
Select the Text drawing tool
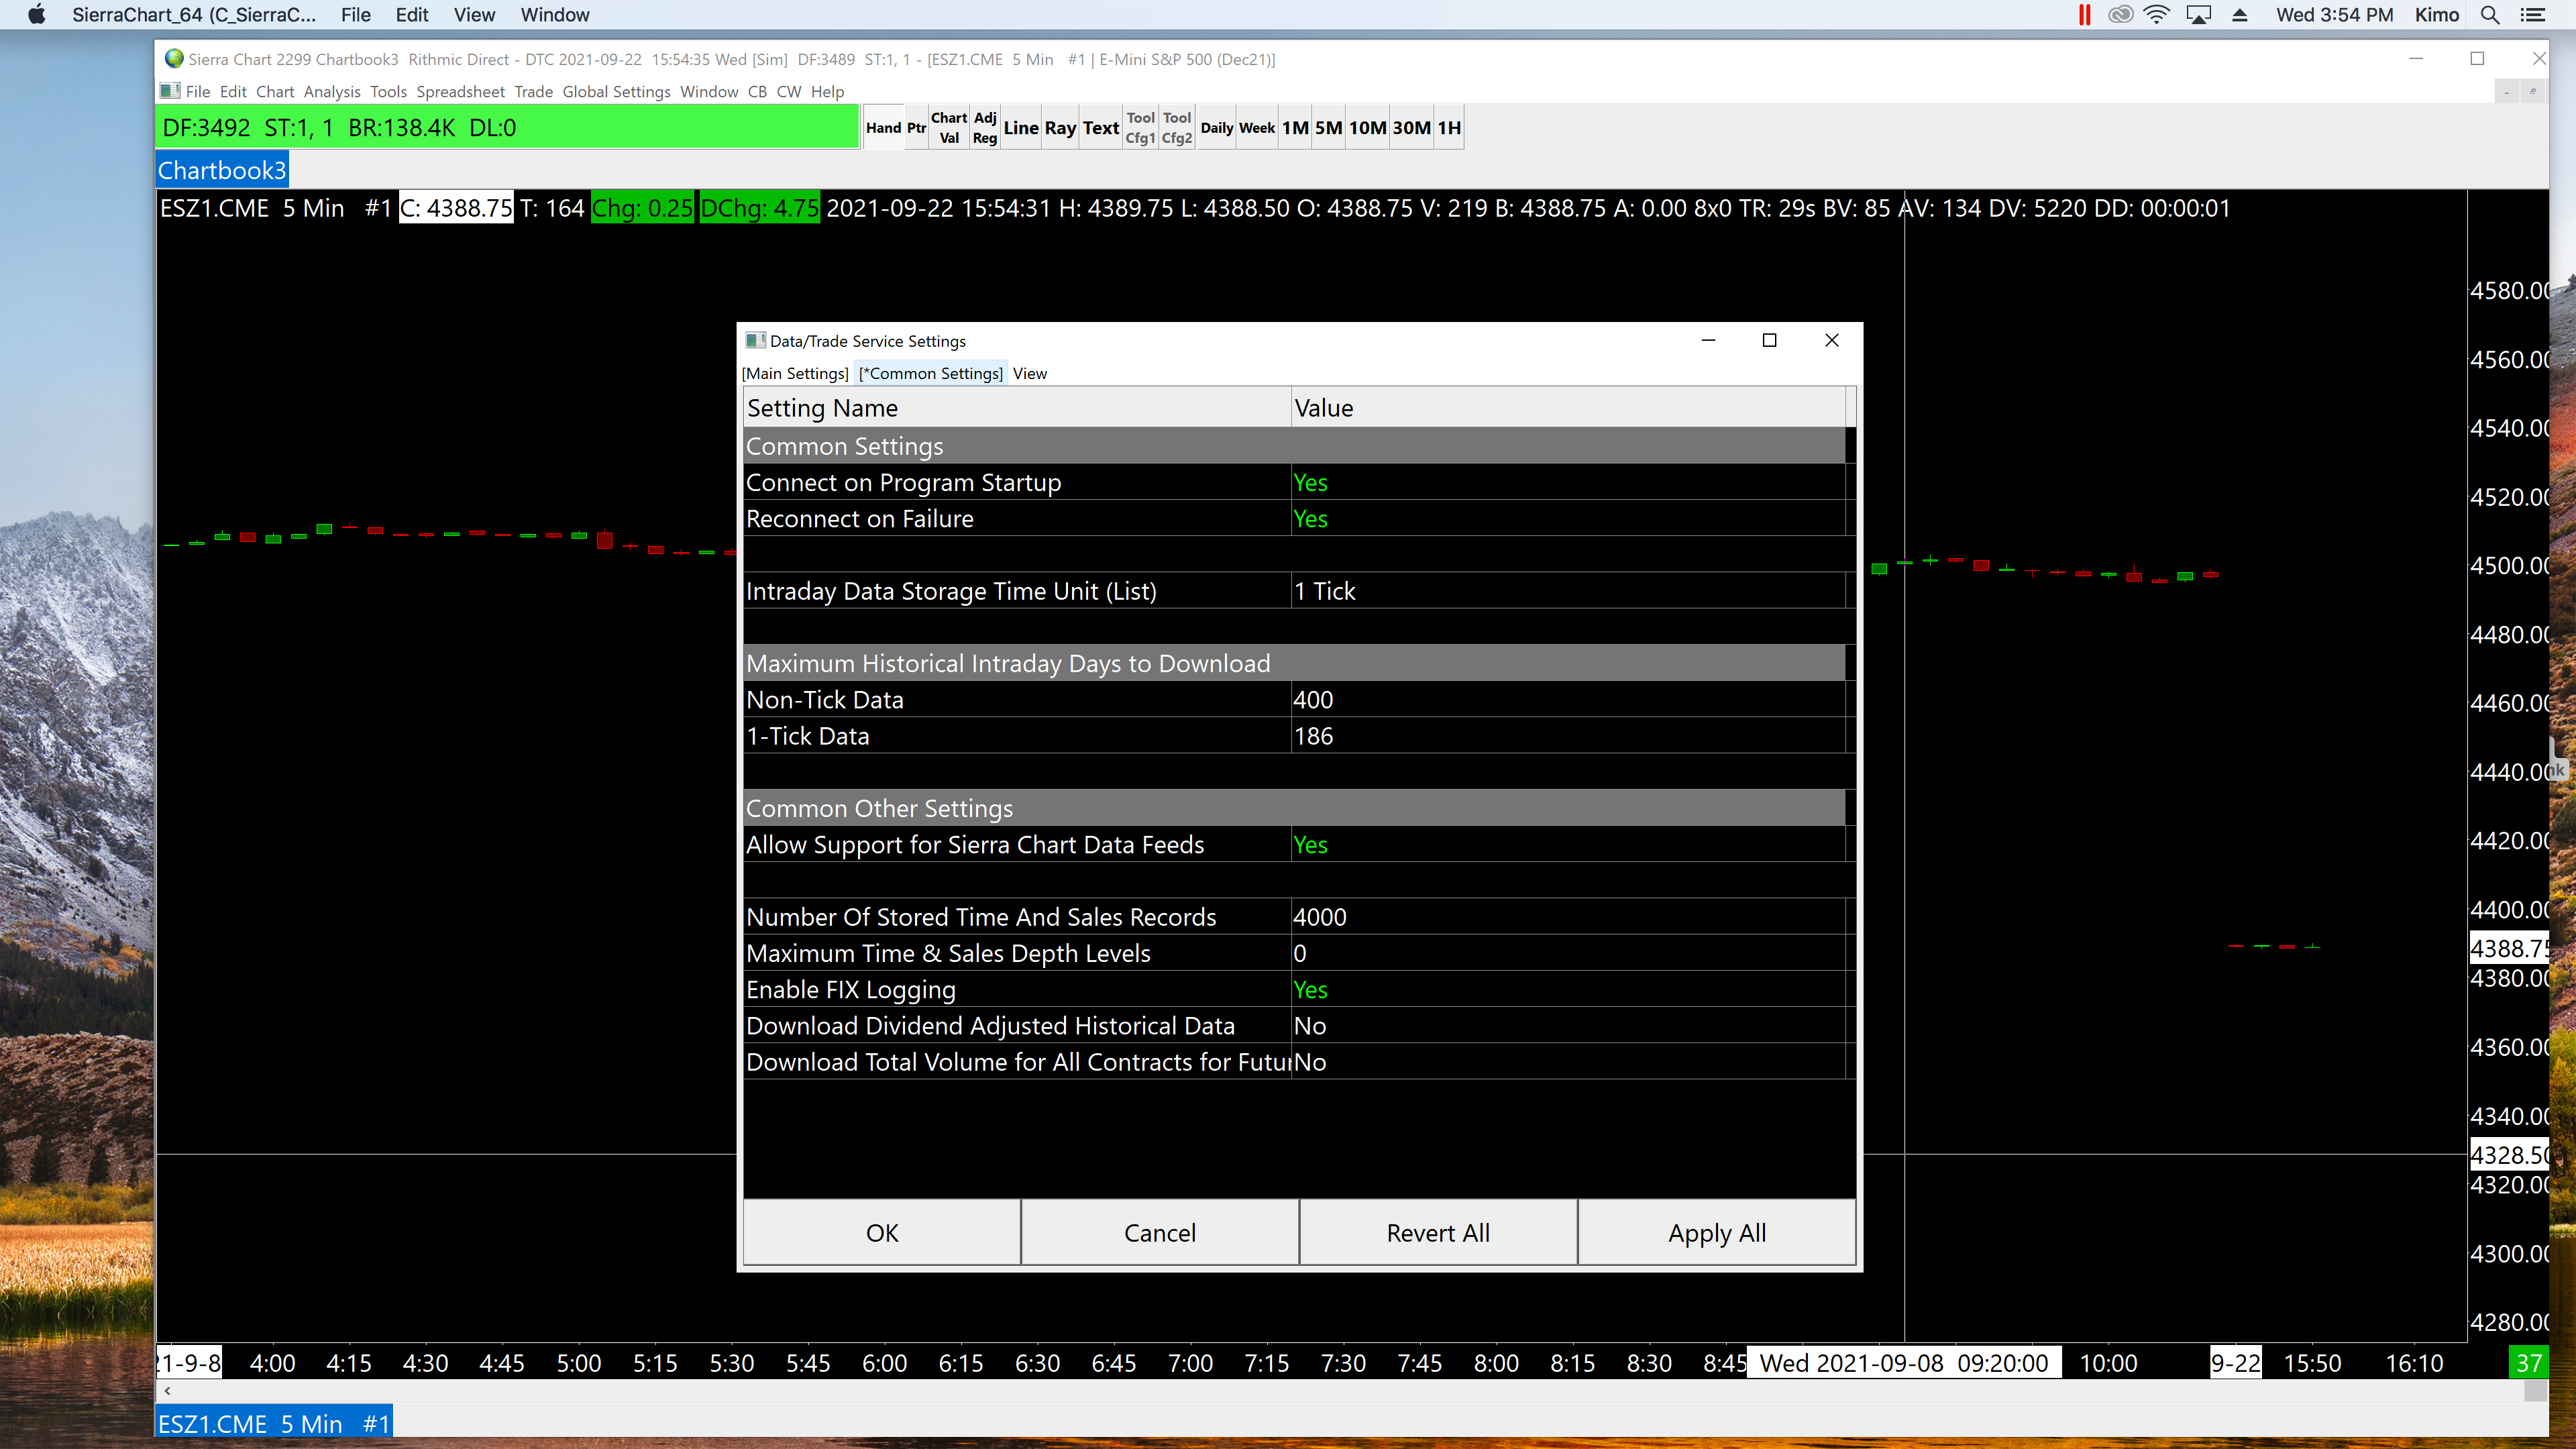[x=1100, y=128]
